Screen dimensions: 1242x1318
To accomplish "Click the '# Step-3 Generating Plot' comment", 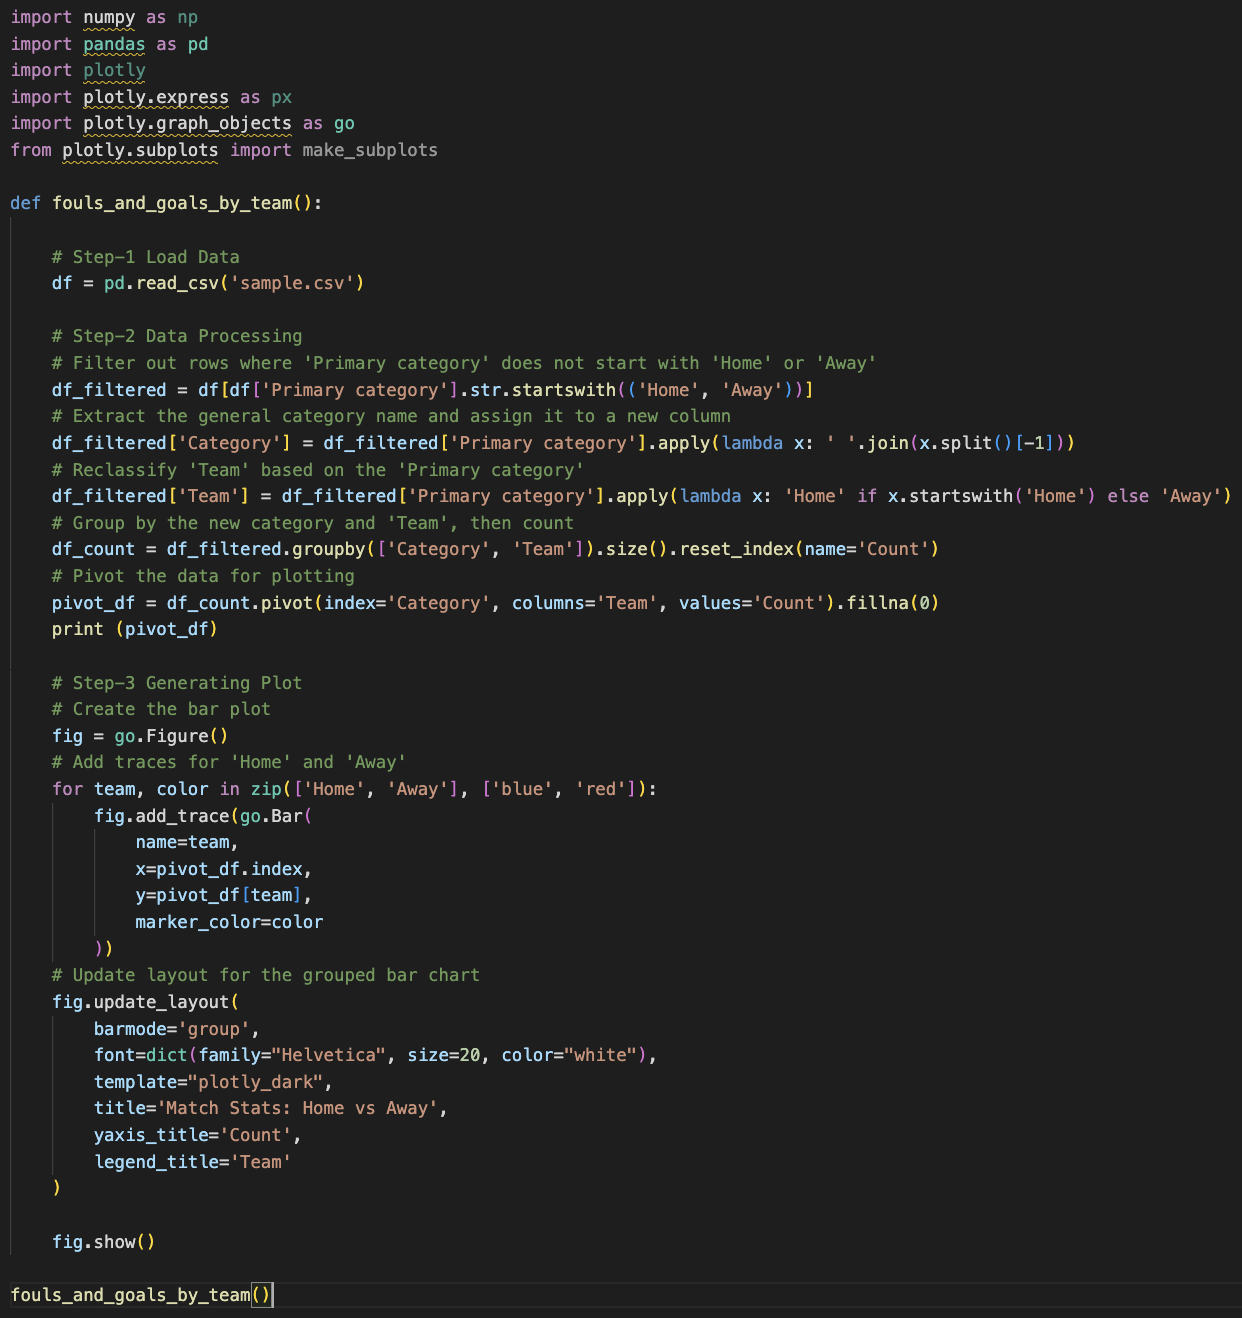I will [x=177, y=683].
